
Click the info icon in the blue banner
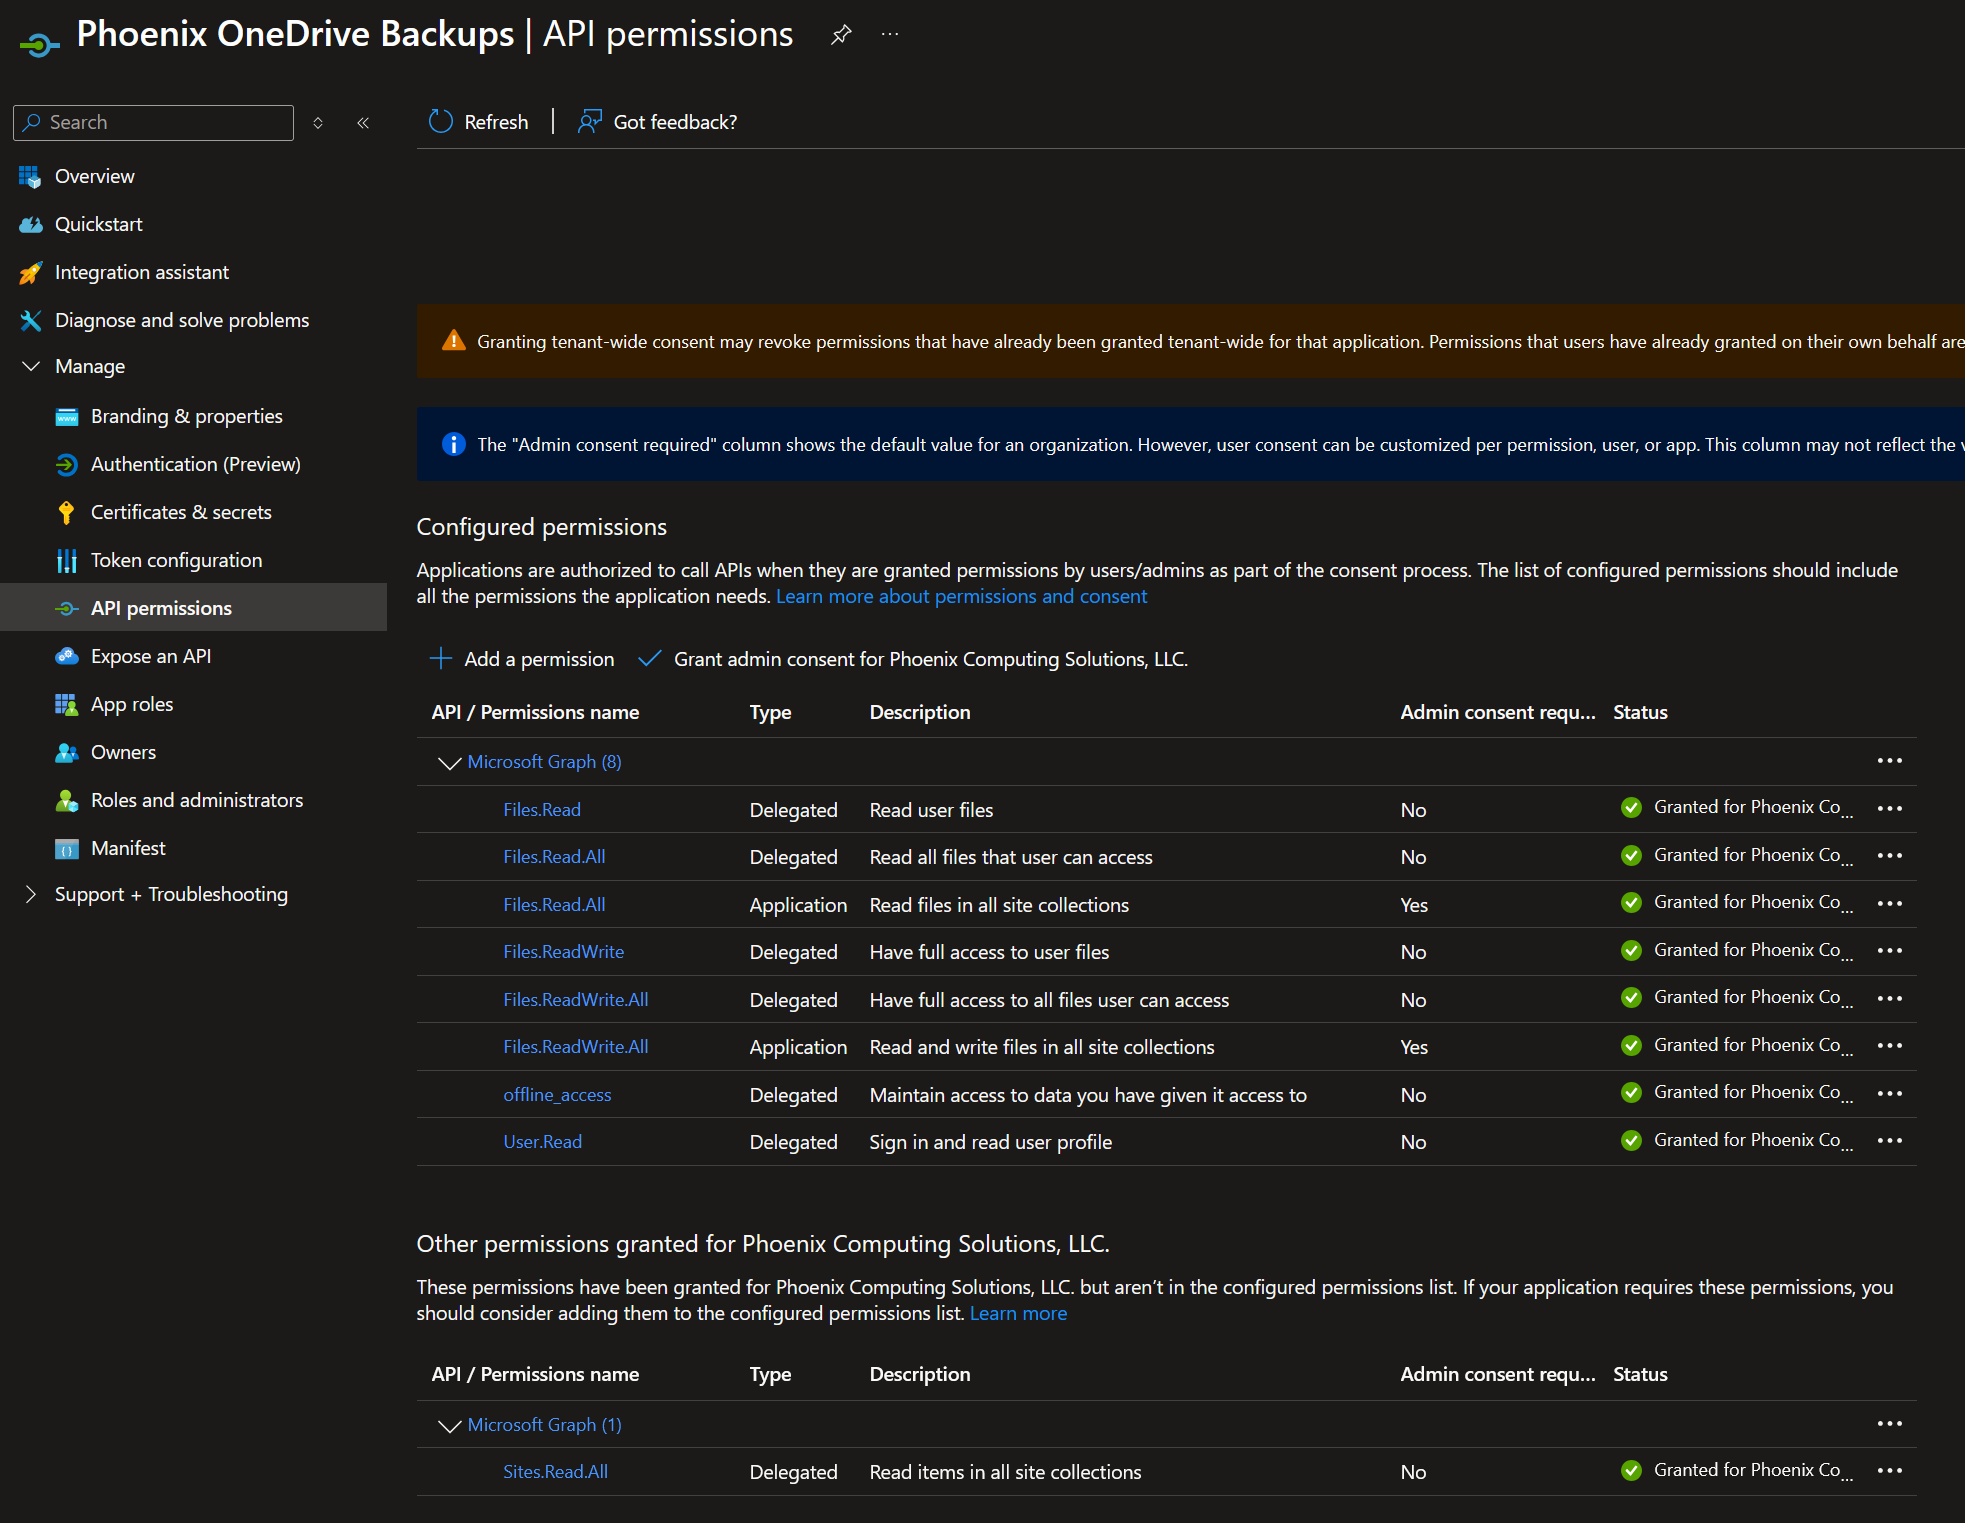pyautogui.click(x=453, y=444)
